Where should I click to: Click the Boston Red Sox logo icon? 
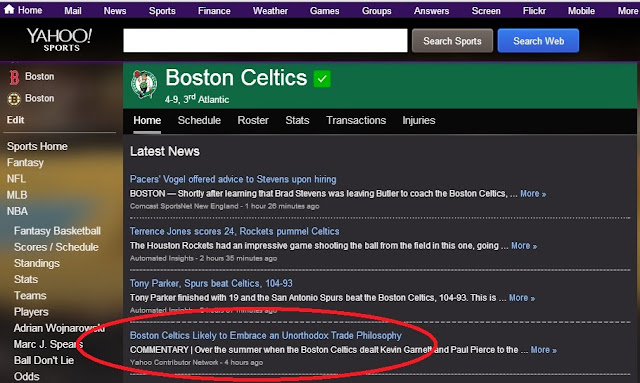pyautogui.click(x=14, y=77)
